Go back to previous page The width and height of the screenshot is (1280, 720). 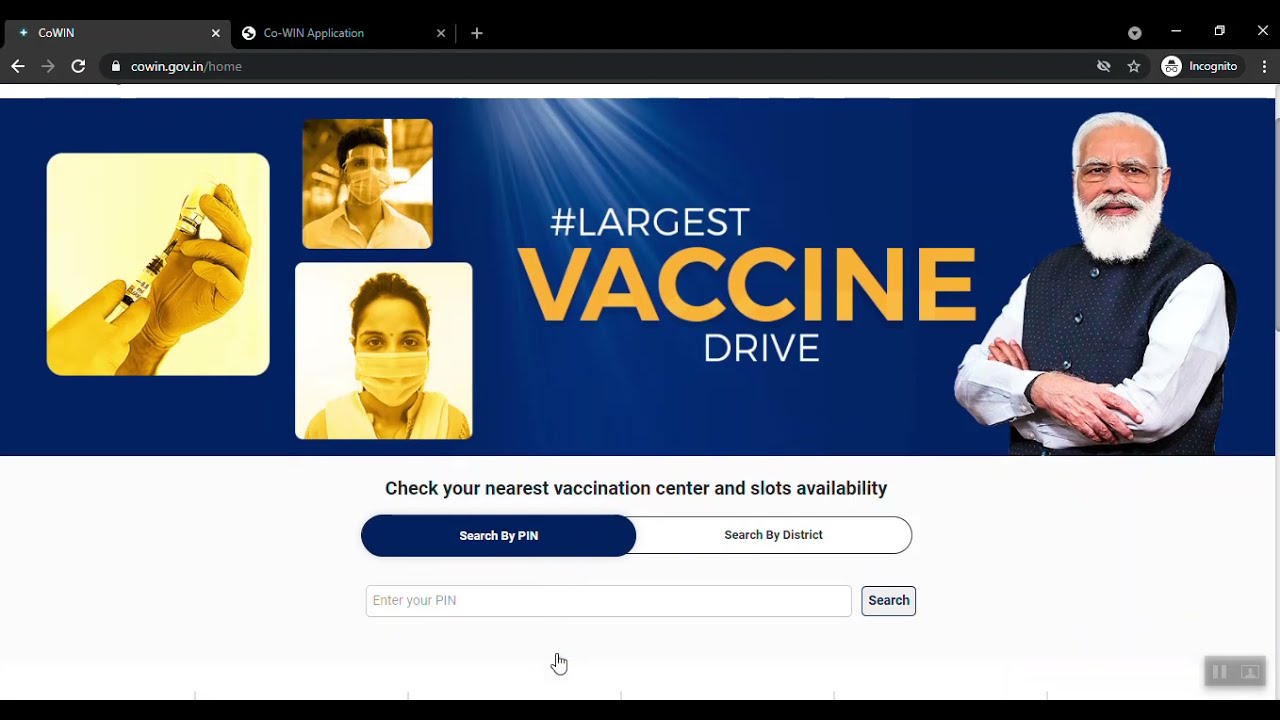[x=18, y=66]
